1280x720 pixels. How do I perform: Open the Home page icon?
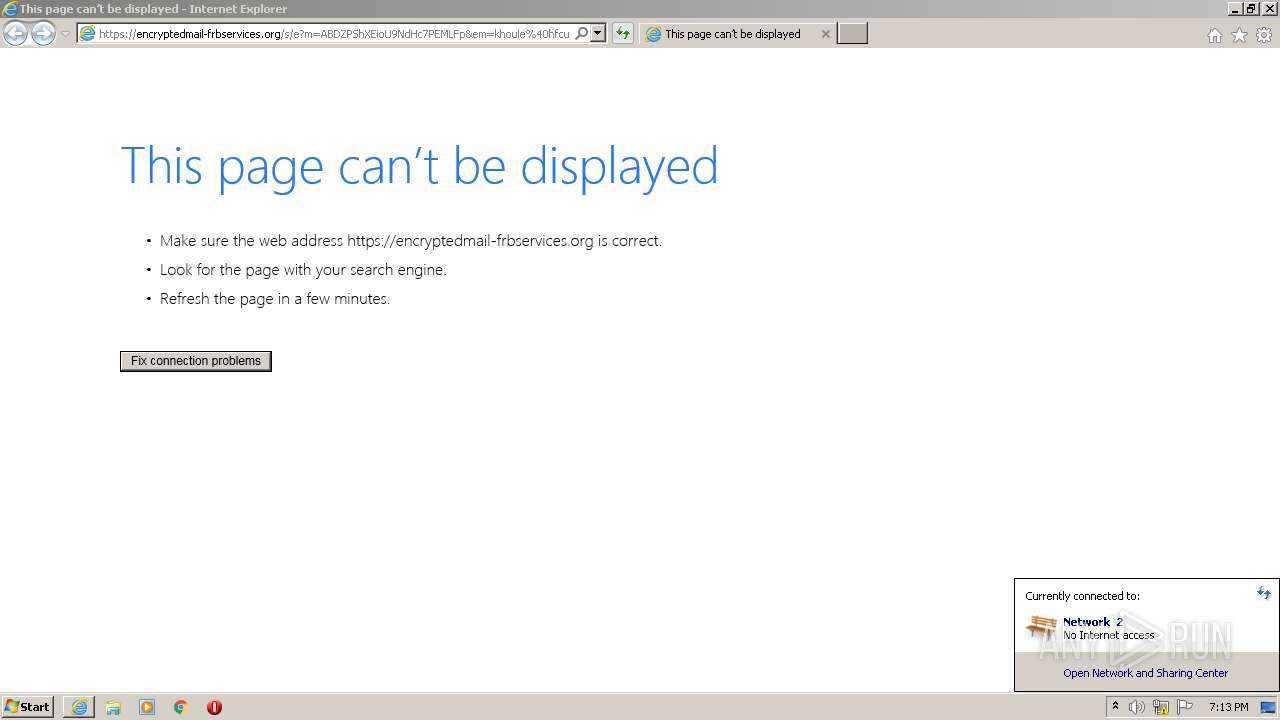pos(1214,35)
